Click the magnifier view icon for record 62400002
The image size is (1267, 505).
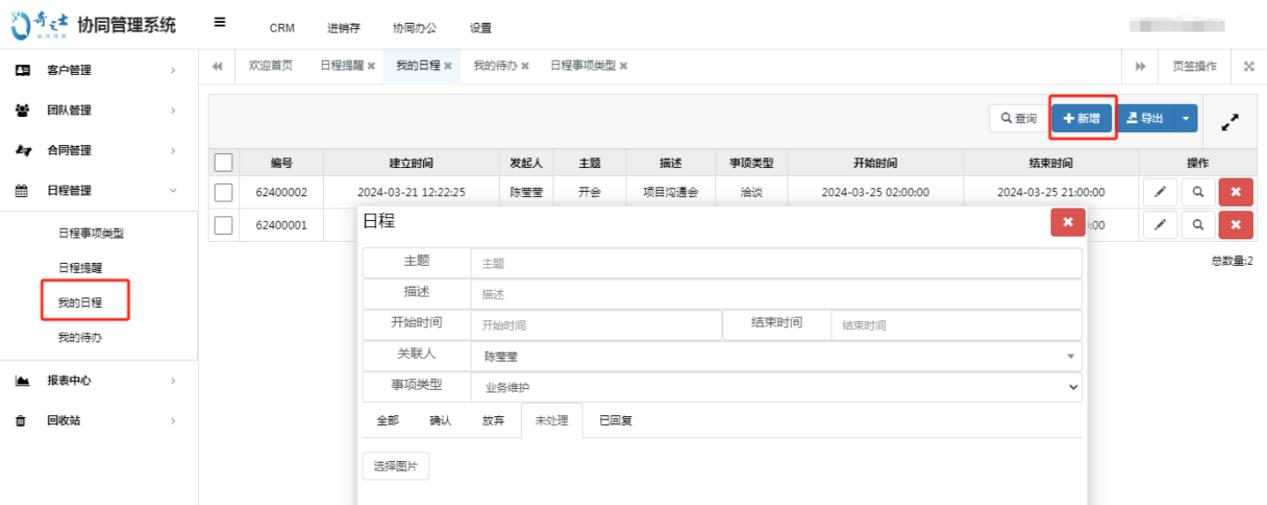pos(1197,192)
